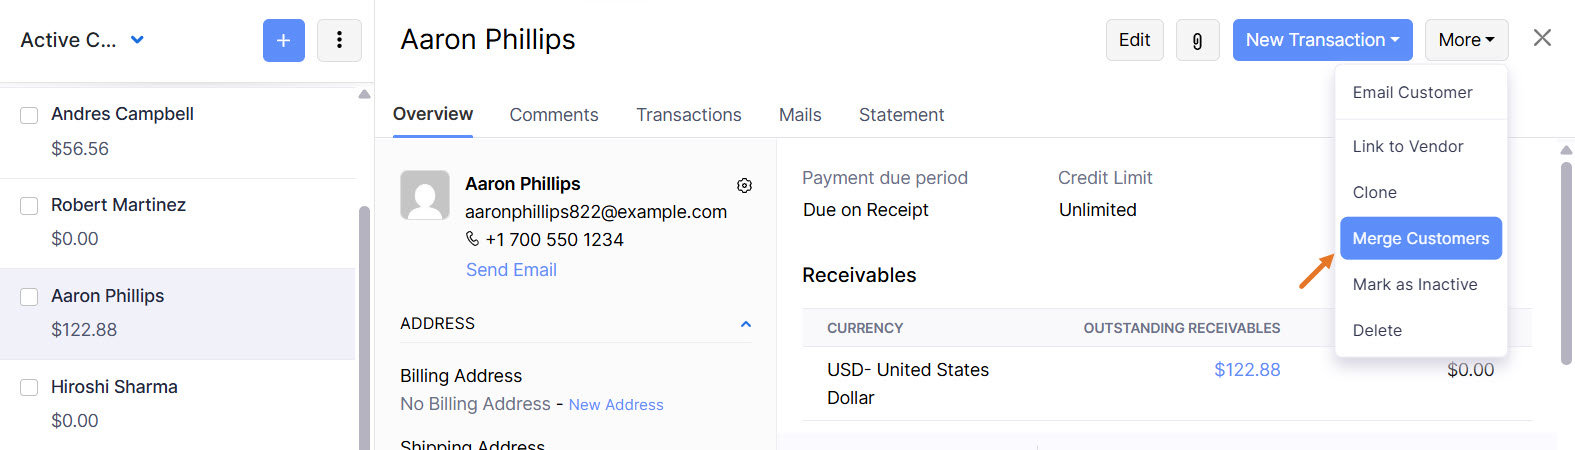Choose Merge Customers from the More menu
Image resolution: width=1575 pixels, height=450 pixels.
(1420, 238)
